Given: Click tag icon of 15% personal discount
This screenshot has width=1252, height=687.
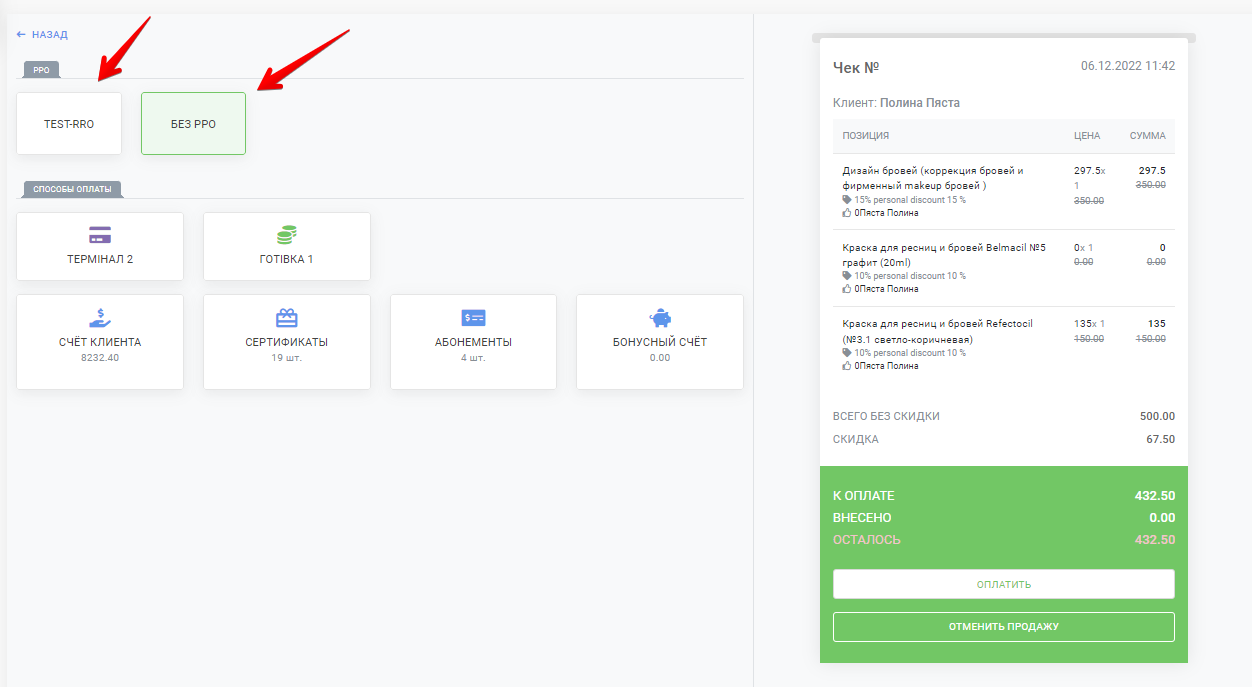Looking at the screenshot, I should coord(847,200).
